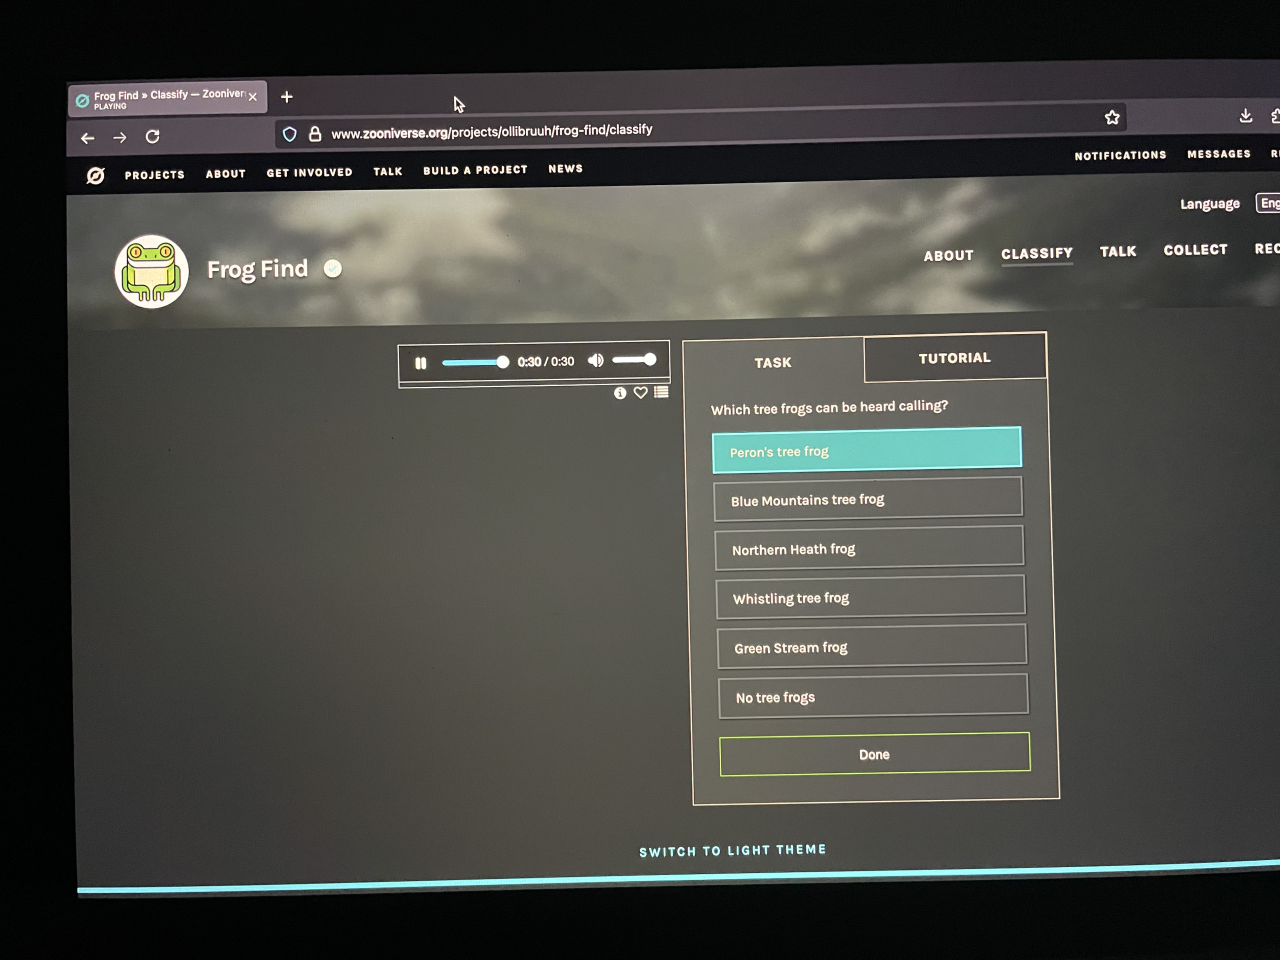Go back with the browser back arrow
Screen dimensions: 1280x960
[x=87, y=138]
